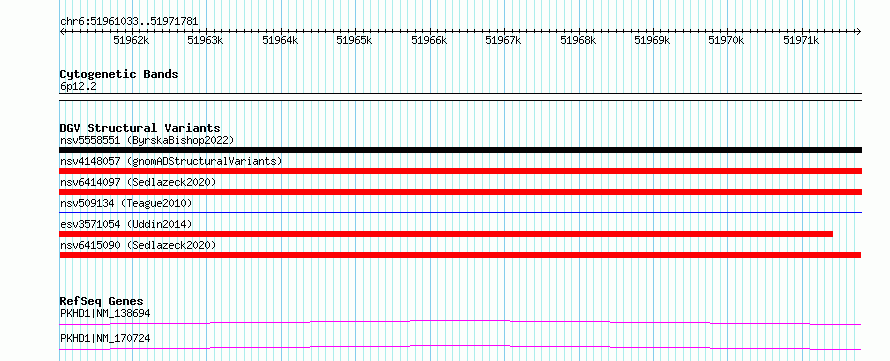Select the DGV Structural Variants track title
Image resolution: width=890 pixels, height=361 pixels.
click(140, 128)
